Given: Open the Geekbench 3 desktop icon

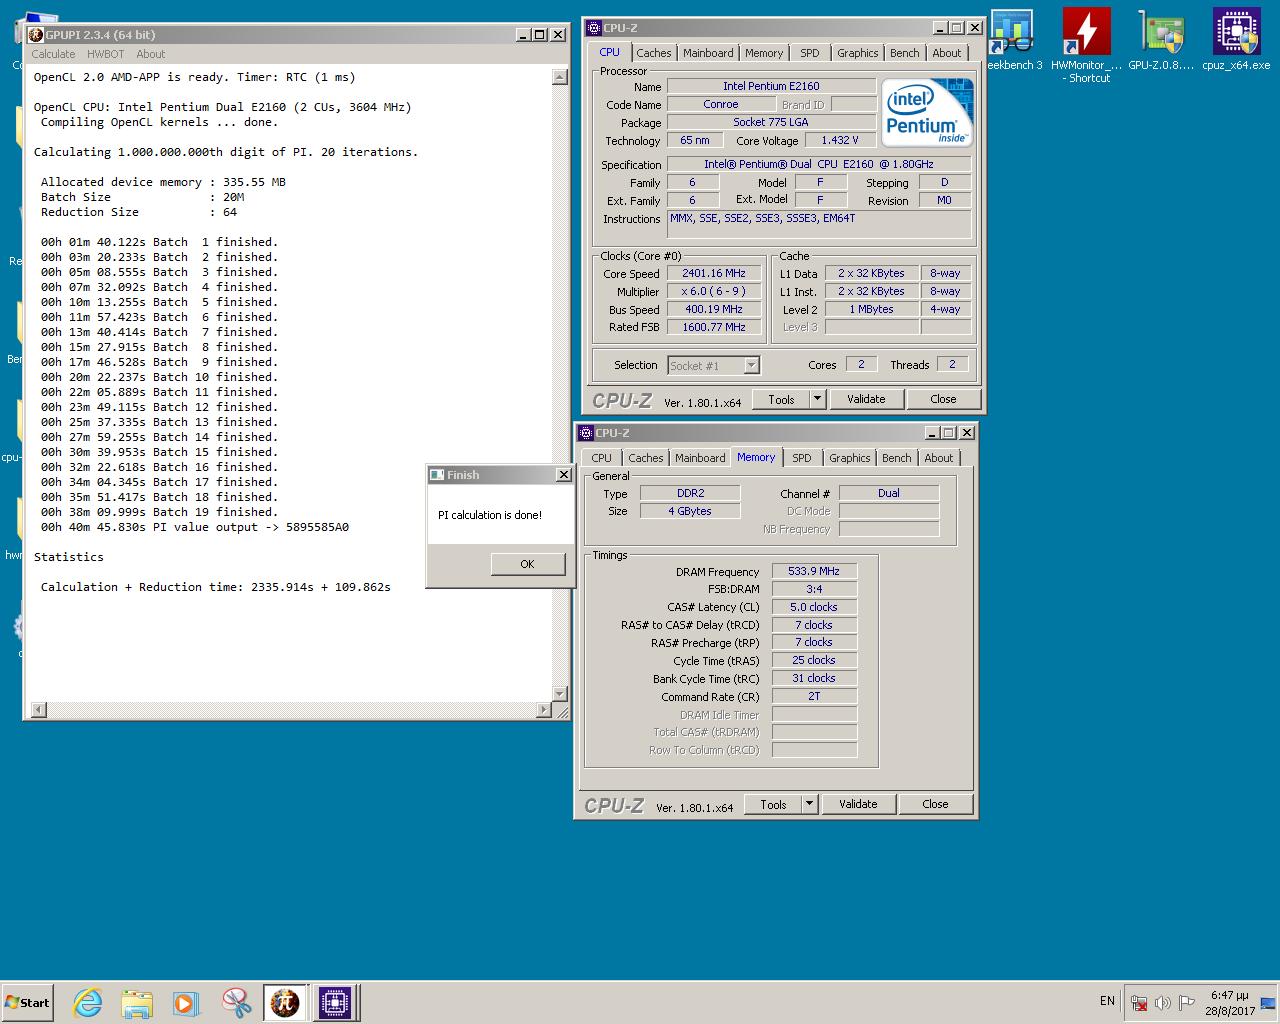Looking at the screenshot, I should [1012, 40].
